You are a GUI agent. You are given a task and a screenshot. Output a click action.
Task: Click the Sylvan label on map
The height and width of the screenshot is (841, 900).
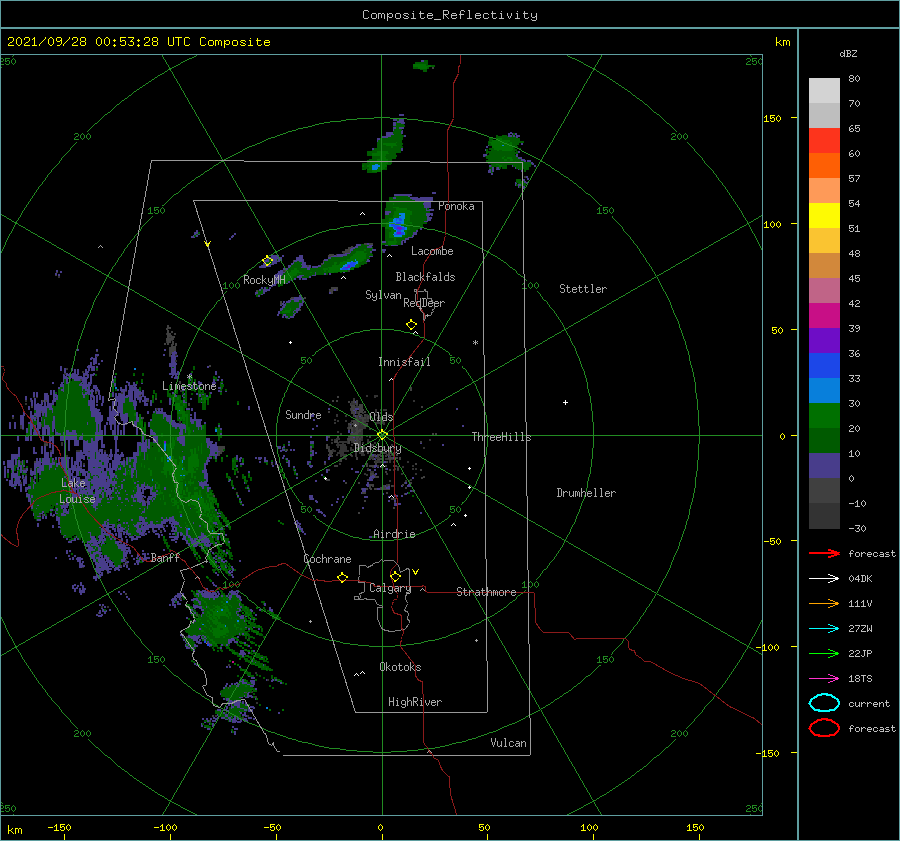(x=383, y=295)
